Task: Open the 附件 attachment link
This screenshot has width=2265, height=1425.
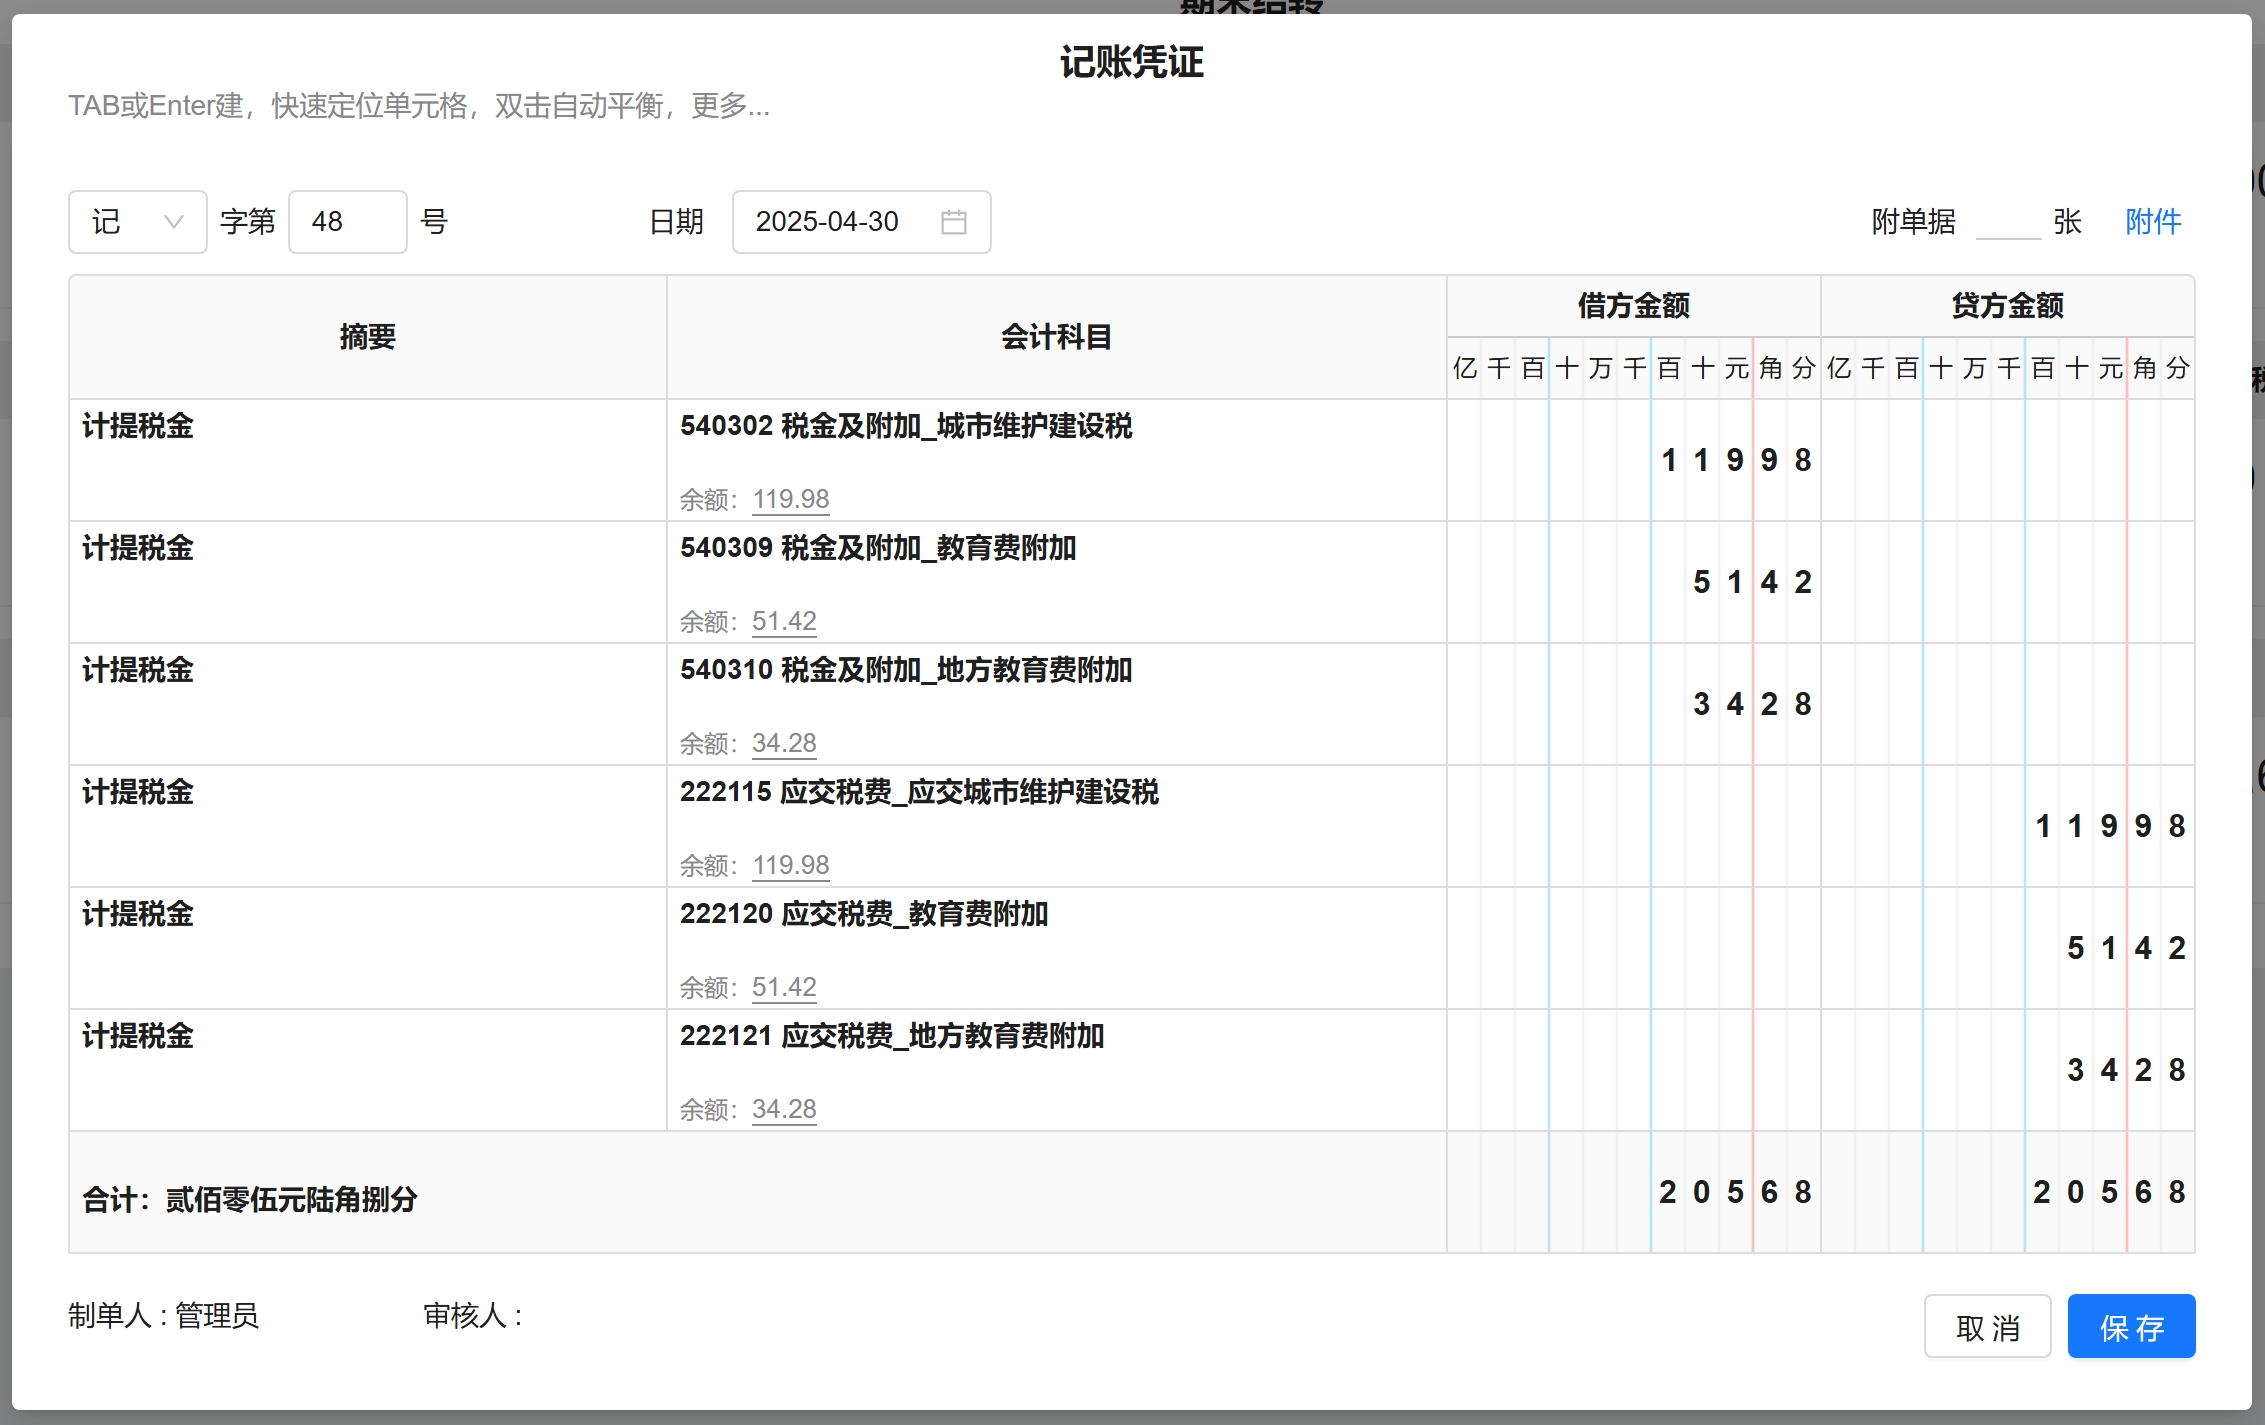Action: tap(2152, 222)
